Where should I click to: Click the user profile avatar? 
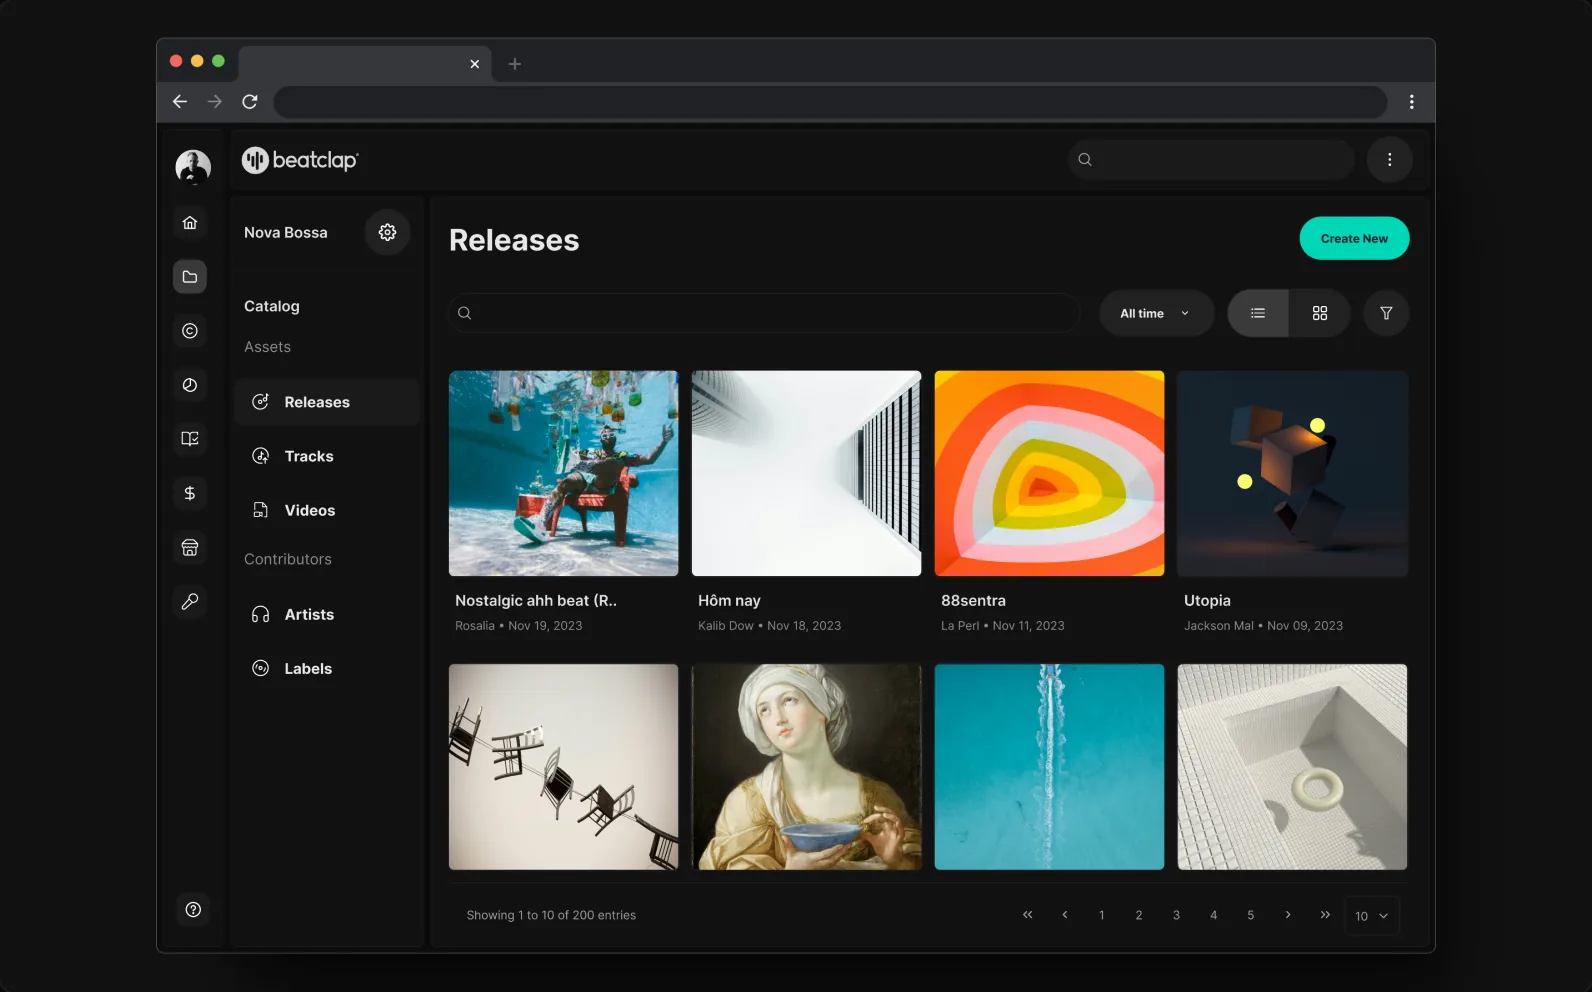tap(193, 167)
